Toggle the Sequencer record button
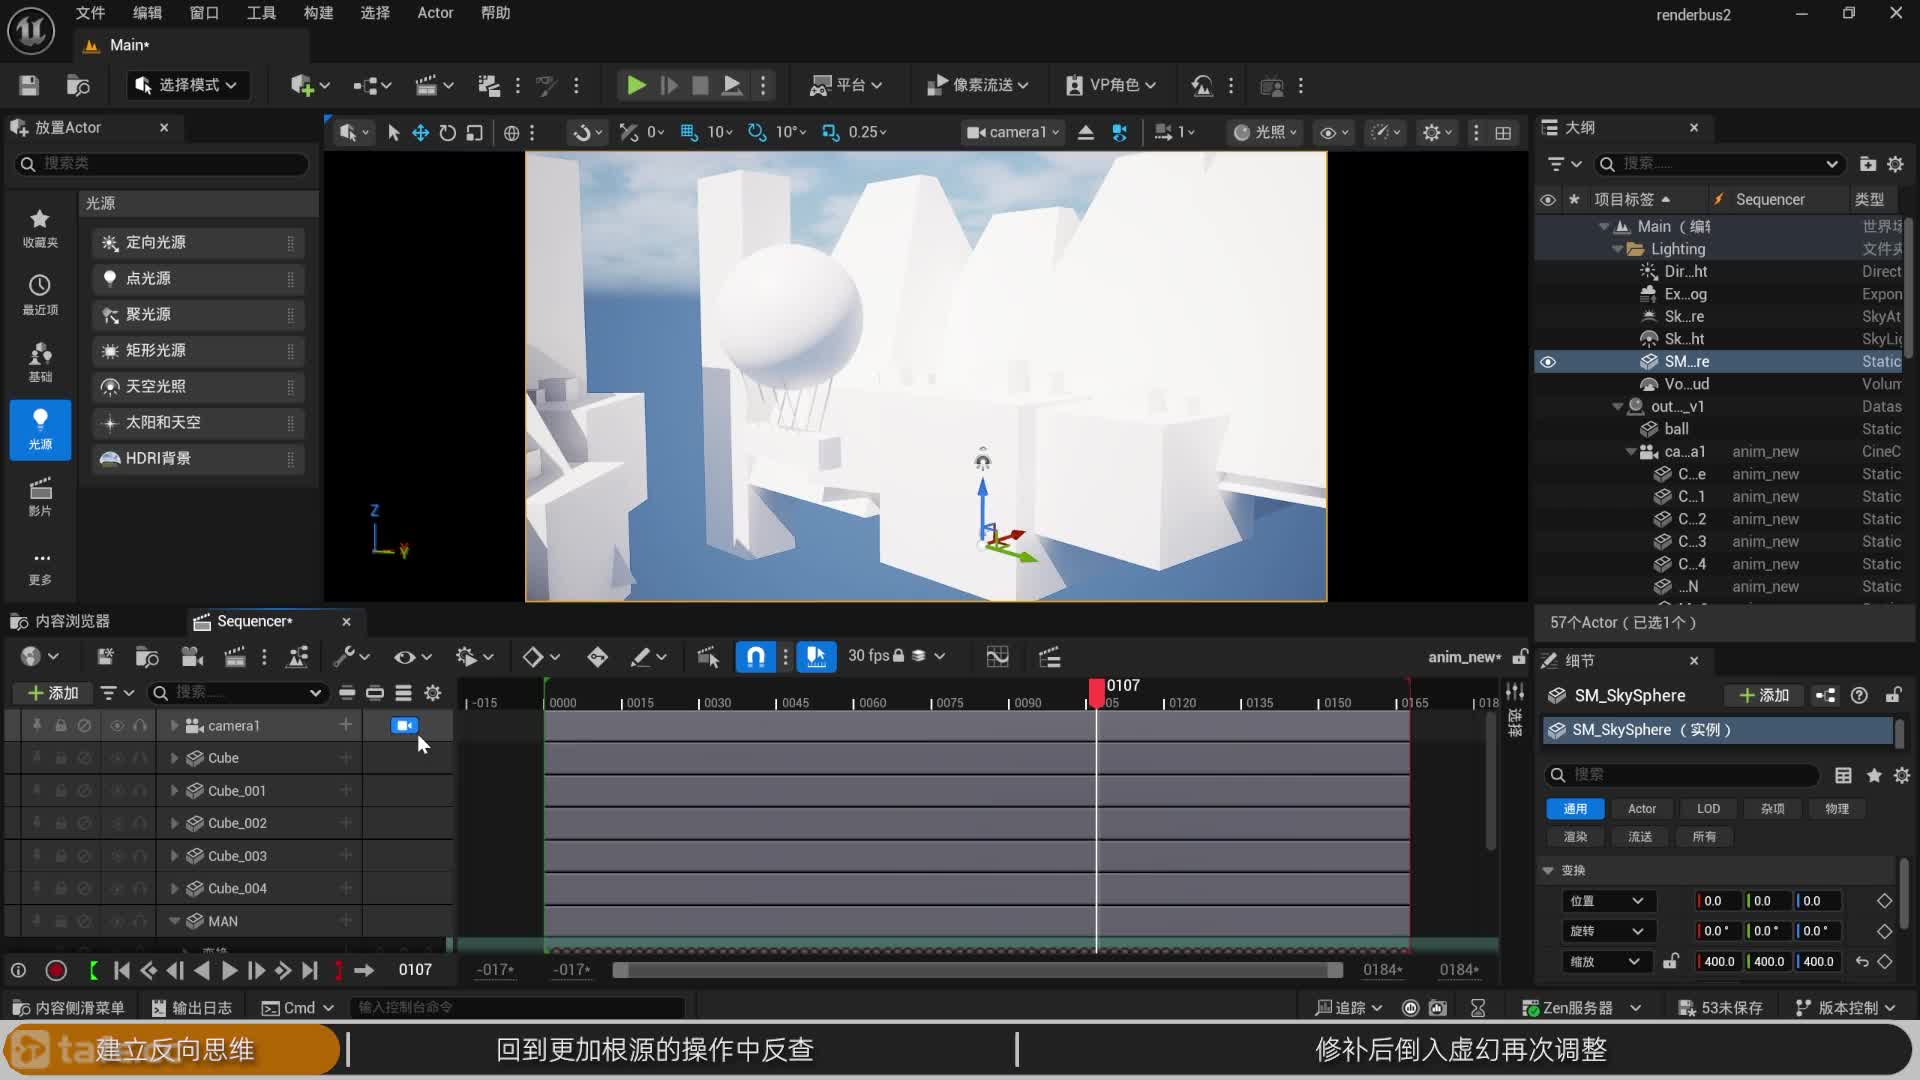The image size is (1920, 1080). pyautogui.click(x=56, y=970)
